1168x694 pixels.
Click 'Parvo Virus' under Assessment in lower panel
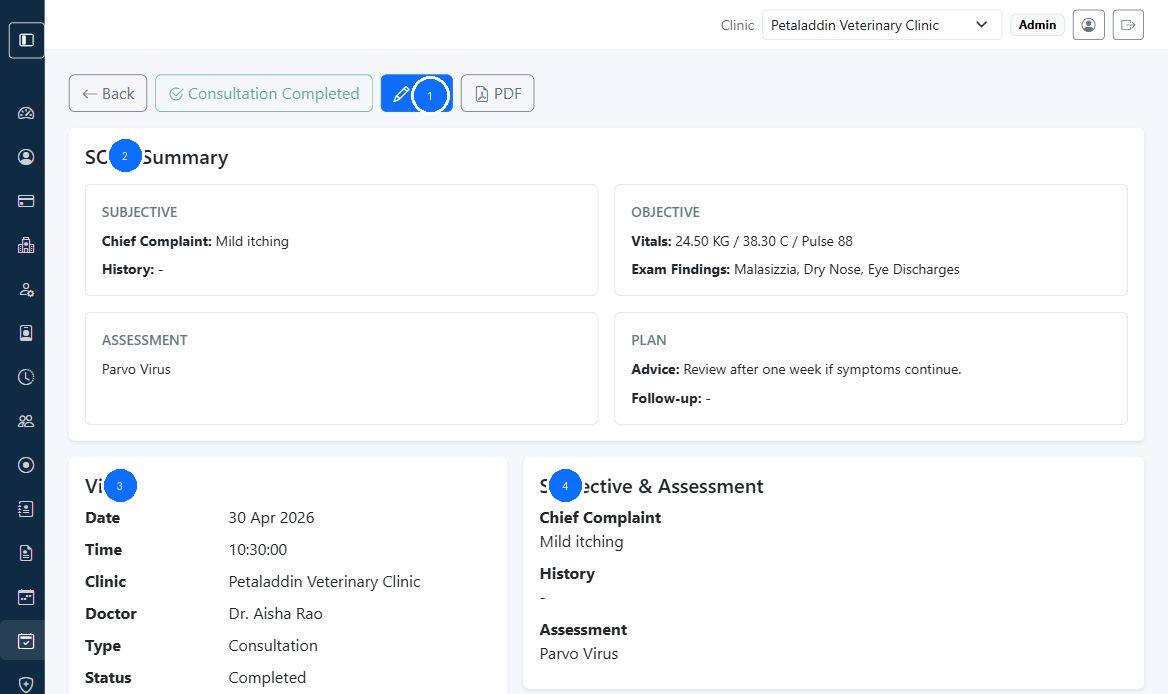click(x=579, y=654)
